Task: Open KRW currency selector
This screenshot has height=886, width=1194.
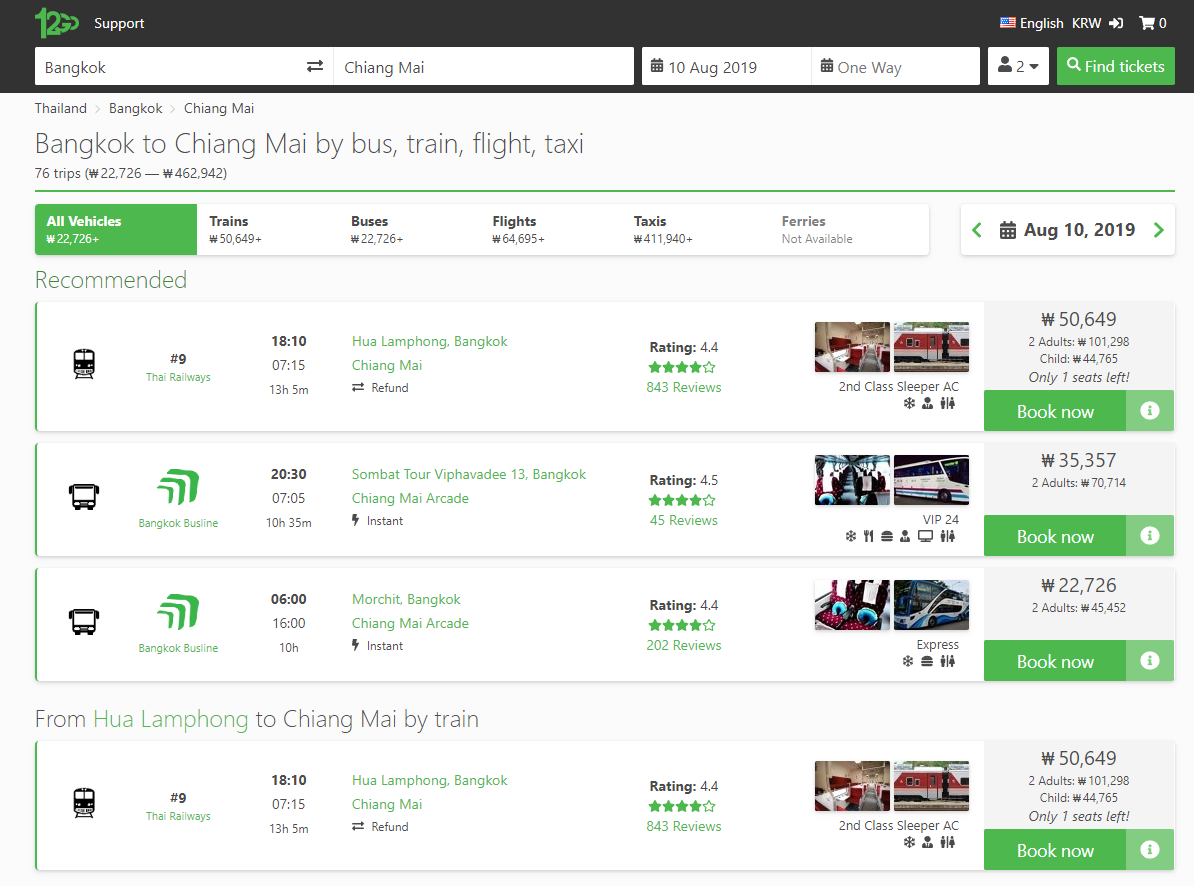Action: (1086, 23)
